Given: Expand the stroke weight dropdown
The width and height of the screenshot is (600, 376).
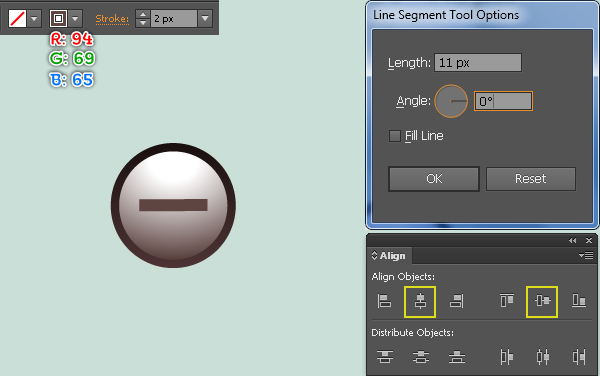Looking at the screenshot, I should pos(205,18).
